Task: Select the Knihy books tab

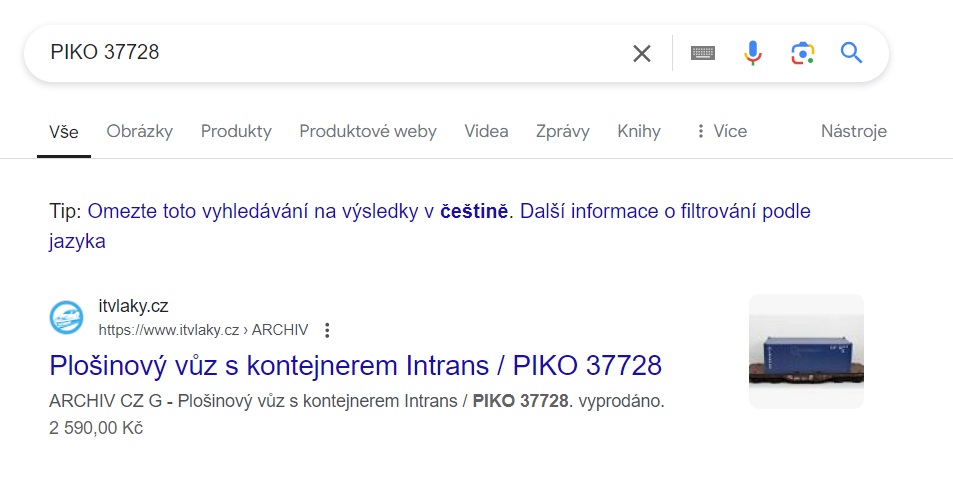Action: point(639,131)
